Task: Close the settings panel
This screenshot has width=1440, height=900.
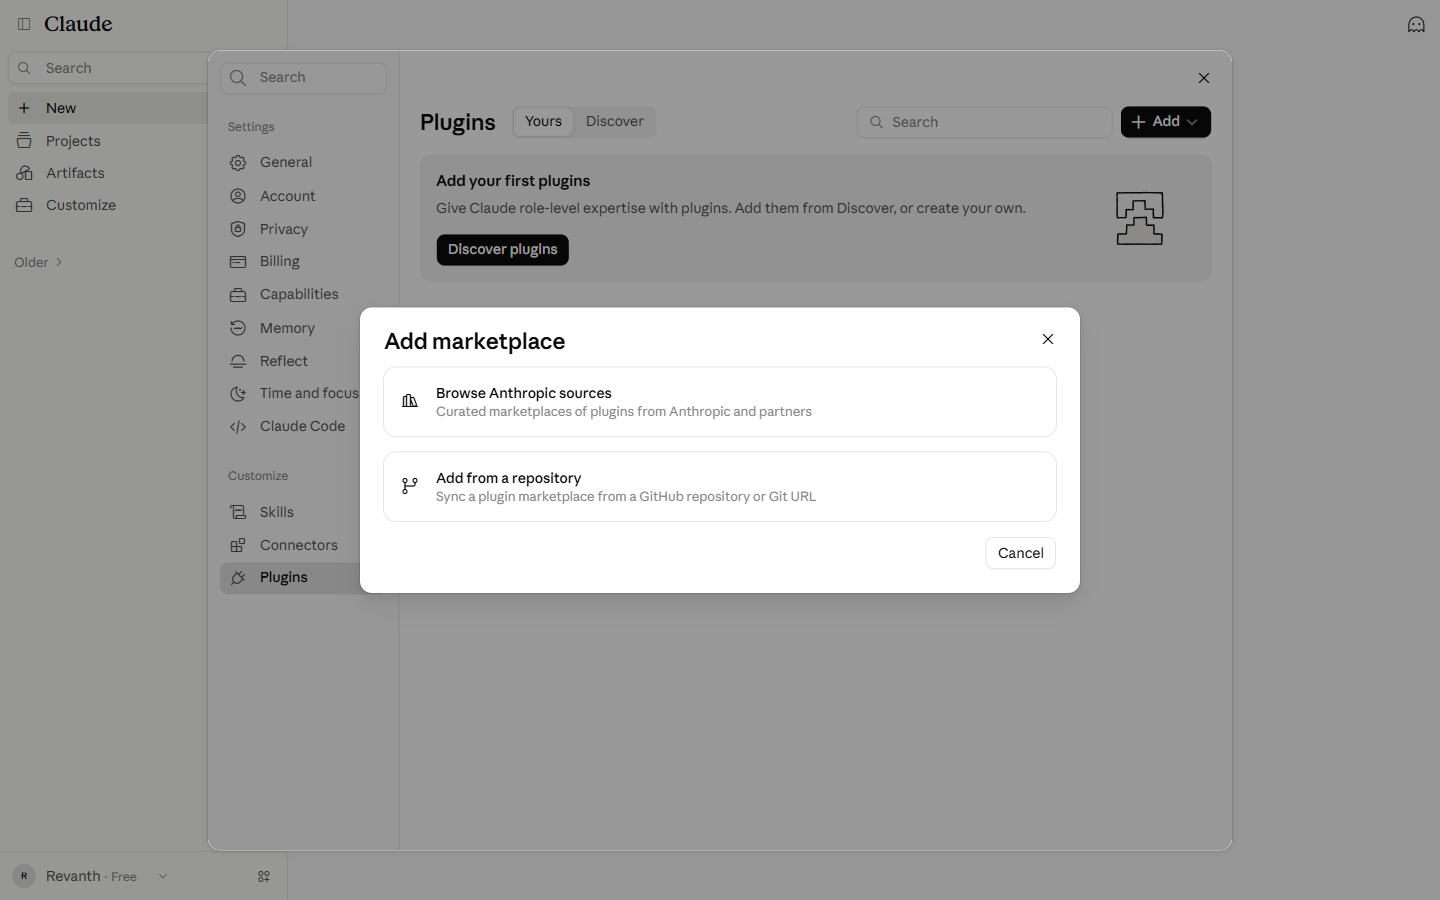Action: (1204, 78)
